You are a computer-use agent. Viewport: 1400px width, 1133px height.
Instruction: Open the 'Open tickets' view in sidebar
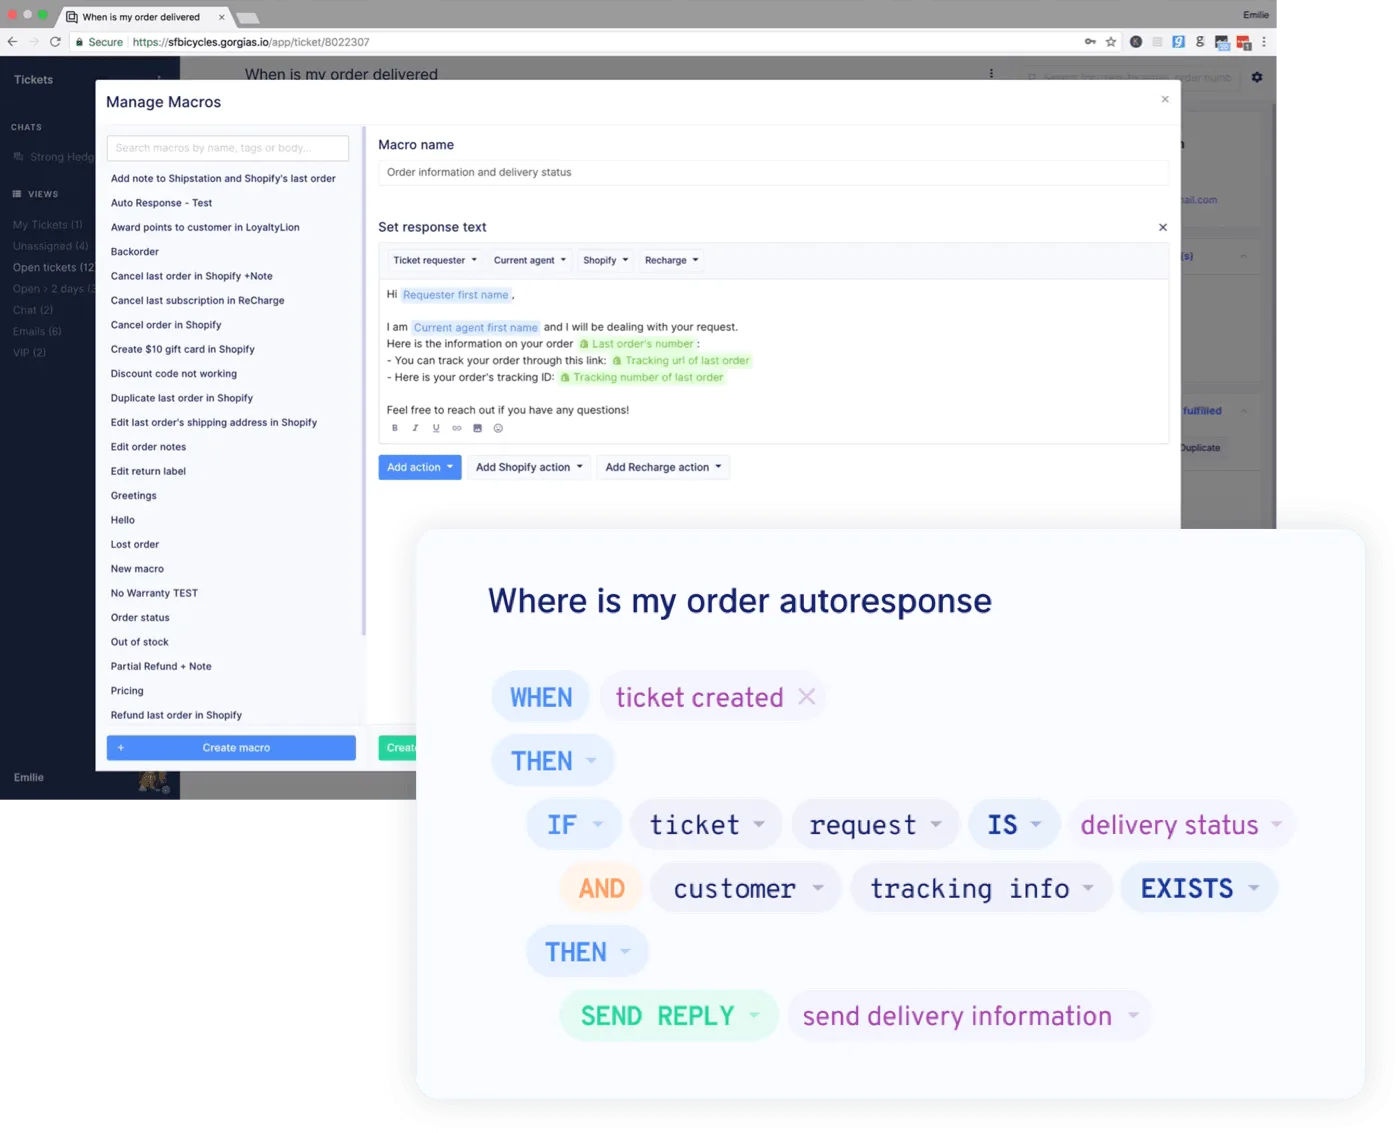click(x=53, y=268)
